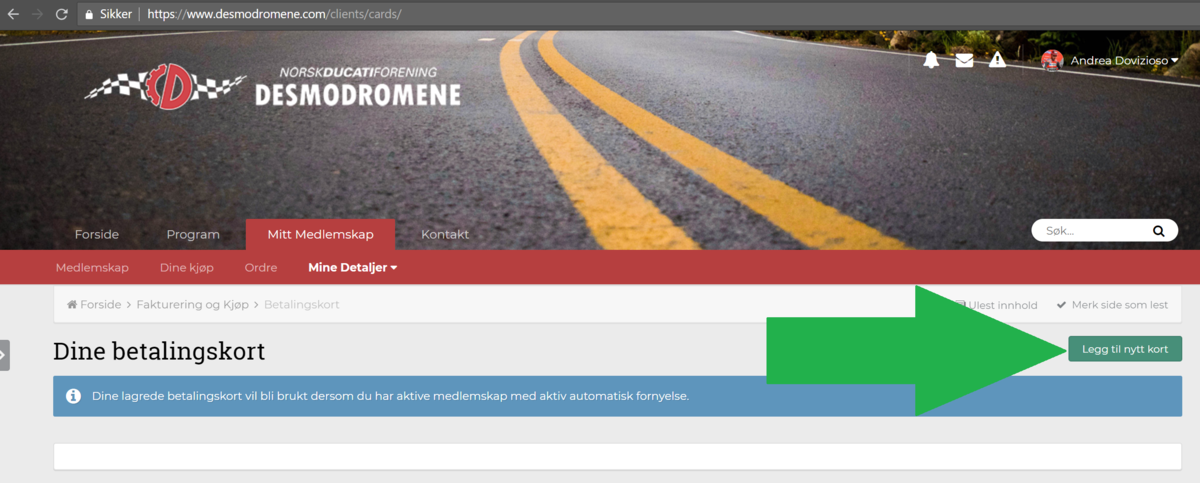Click the secure padlock site info
This screenshot has height=483, width=1200.
(89, 15)
